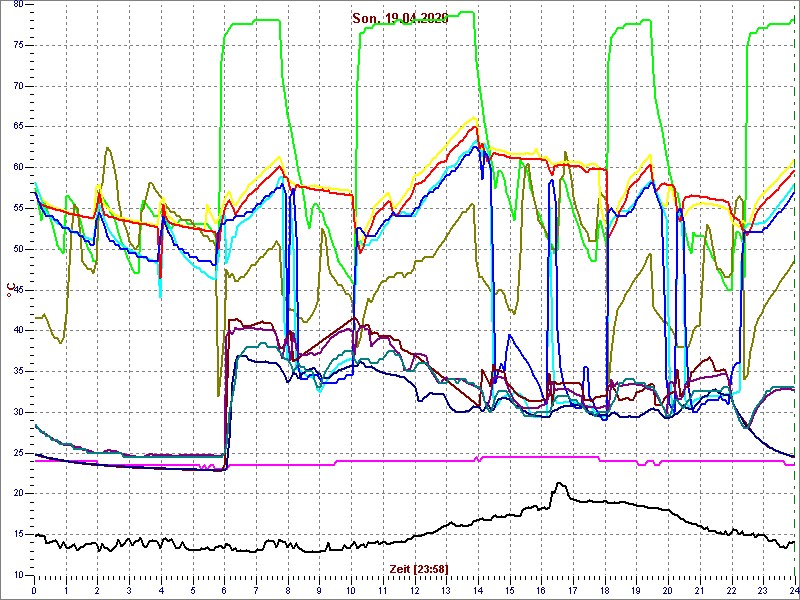Click the °C unit label on the y-axis
The image size is (800, 600).
tap(10, 291)
